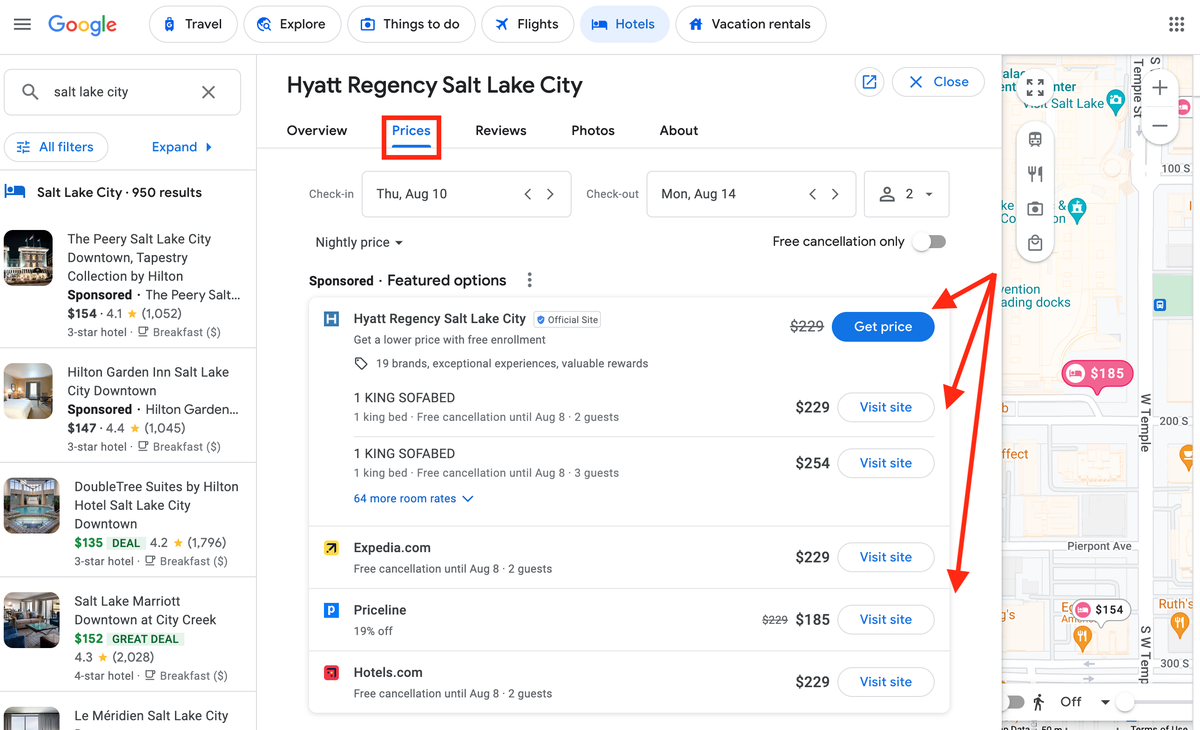Screen dimensions: 1200x730
Task: Open the Hotels navigation chip
Action: point(625,25)
